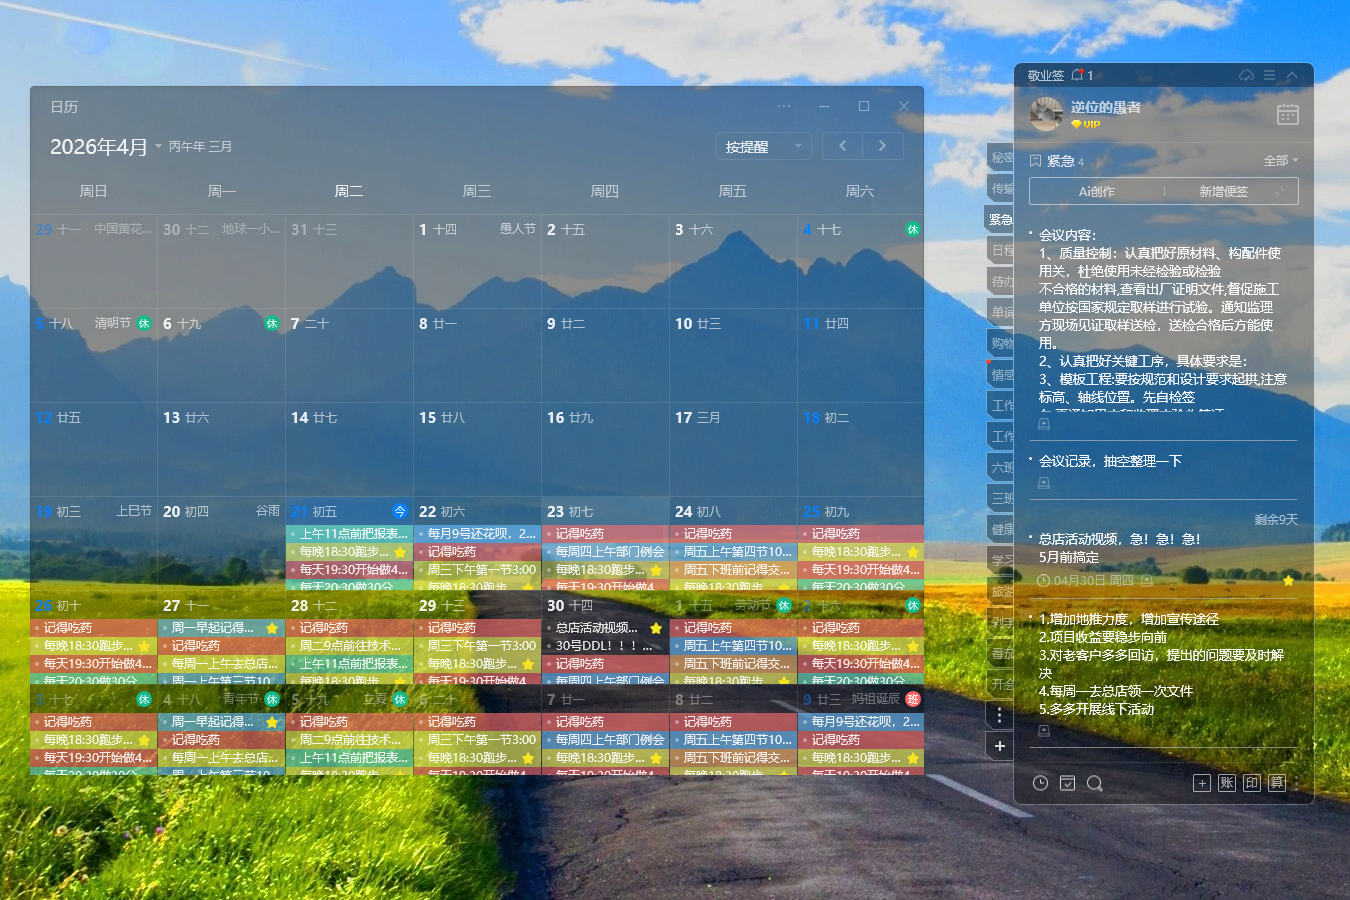Toggle the star on 总店活动视频 note
The height and width of the screenshot is (900, 1350).
click(1288, 580)
